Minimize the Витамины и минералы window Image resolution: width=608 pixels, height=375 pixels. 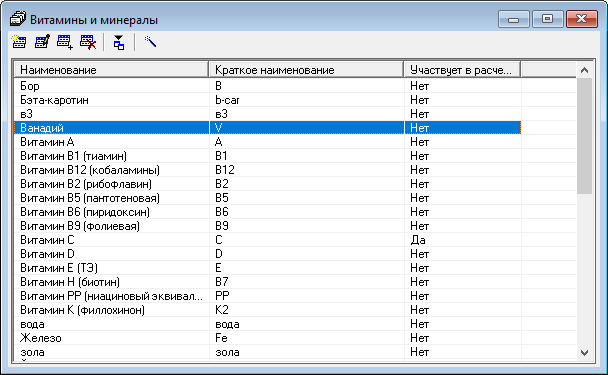[x=513, y=19]
